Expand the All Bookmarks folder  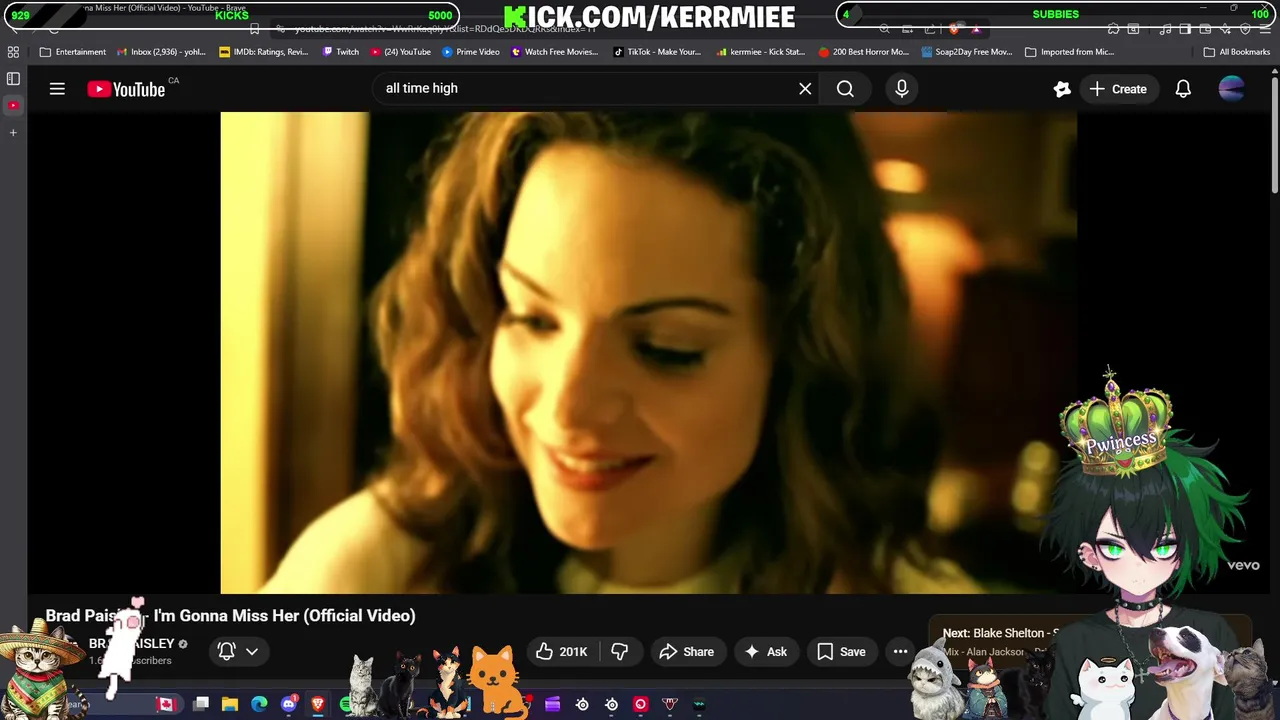(1237, 52)
